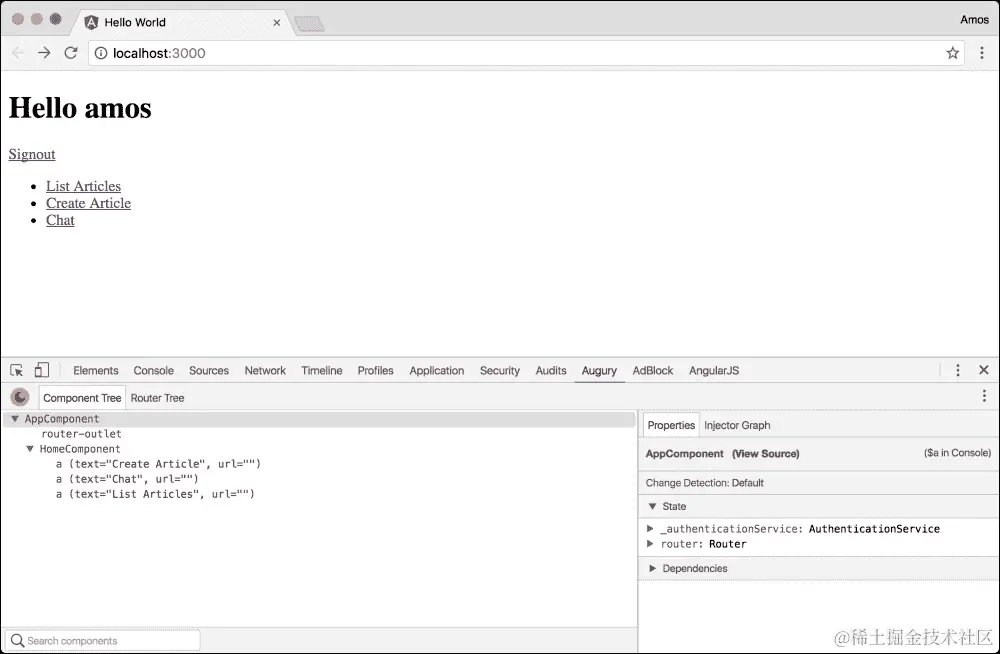1000x654 pixels.
Task: Select the HomeComponent tree row
Action: coord(319,449)
